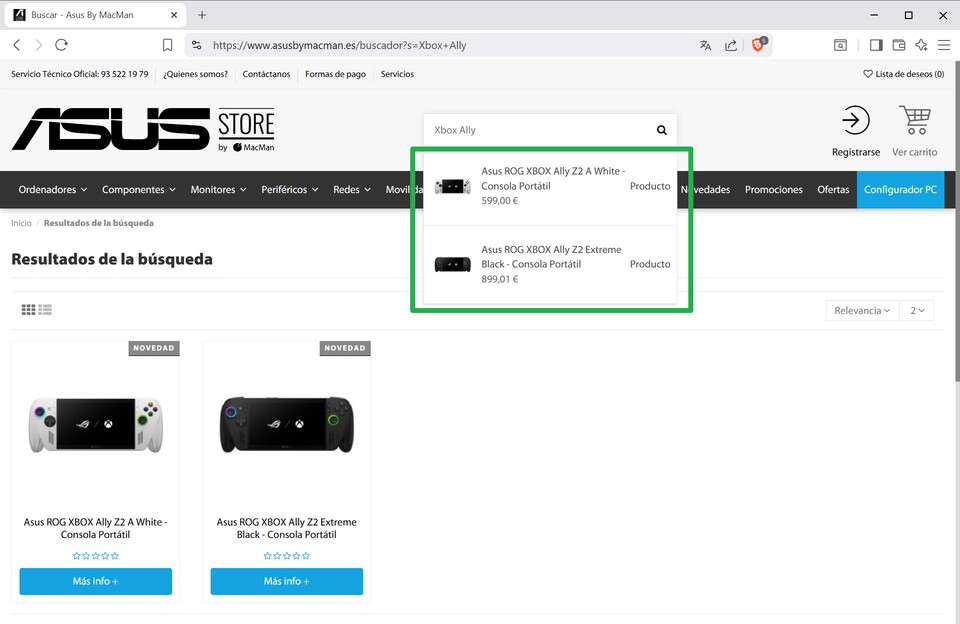Click the search magnifier icon
Screen dimensions: 960x624
pos(662,130)
